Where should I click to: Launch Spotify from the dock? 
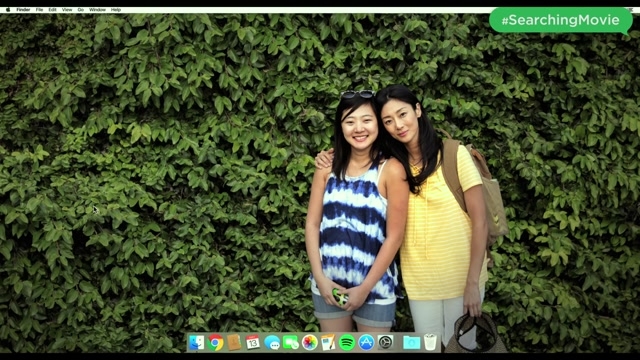click(347, 342)
